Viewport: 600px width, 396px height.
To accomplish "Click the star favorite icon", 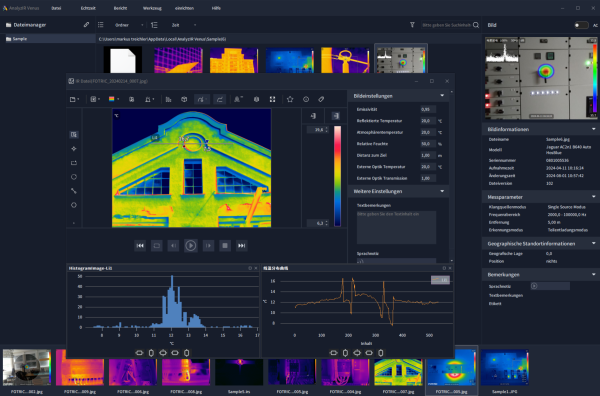I will pyautogui.click(x=290, y=99).
